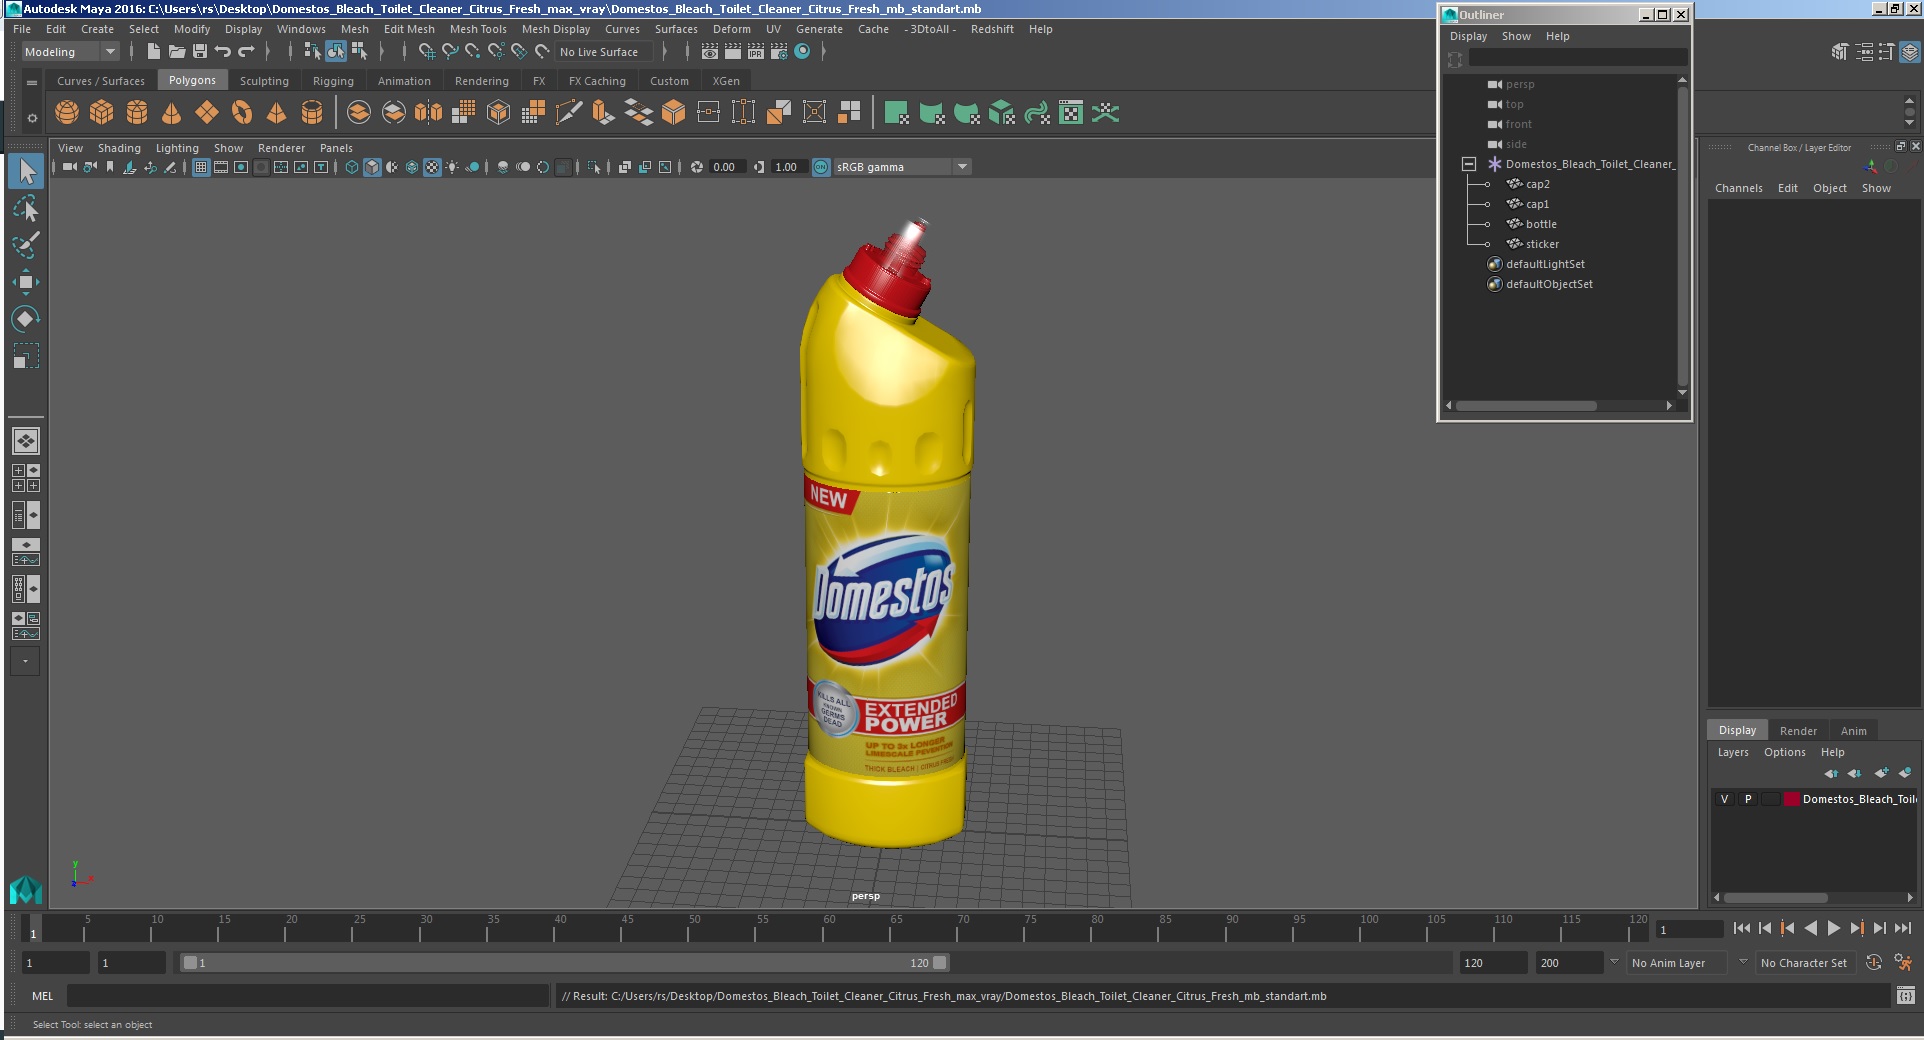
Task: Click create new empty layer icon
Action: point(1881,773)
